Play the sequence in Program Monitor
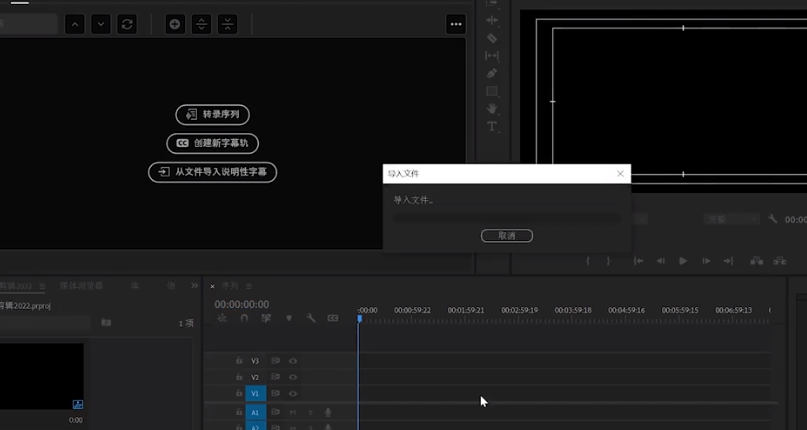This screenshot has width=807, height=430. click(683, 261)
